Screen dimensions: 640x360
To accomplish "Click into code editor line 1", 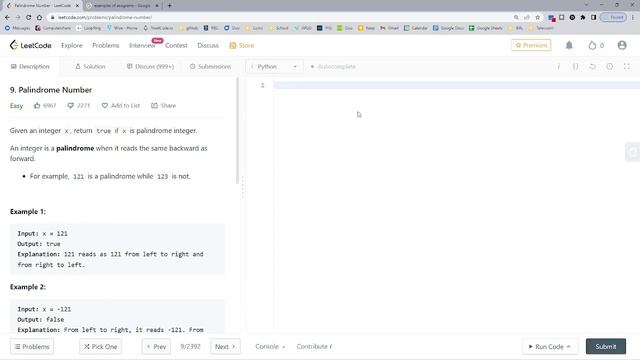I will coord(456,85).
